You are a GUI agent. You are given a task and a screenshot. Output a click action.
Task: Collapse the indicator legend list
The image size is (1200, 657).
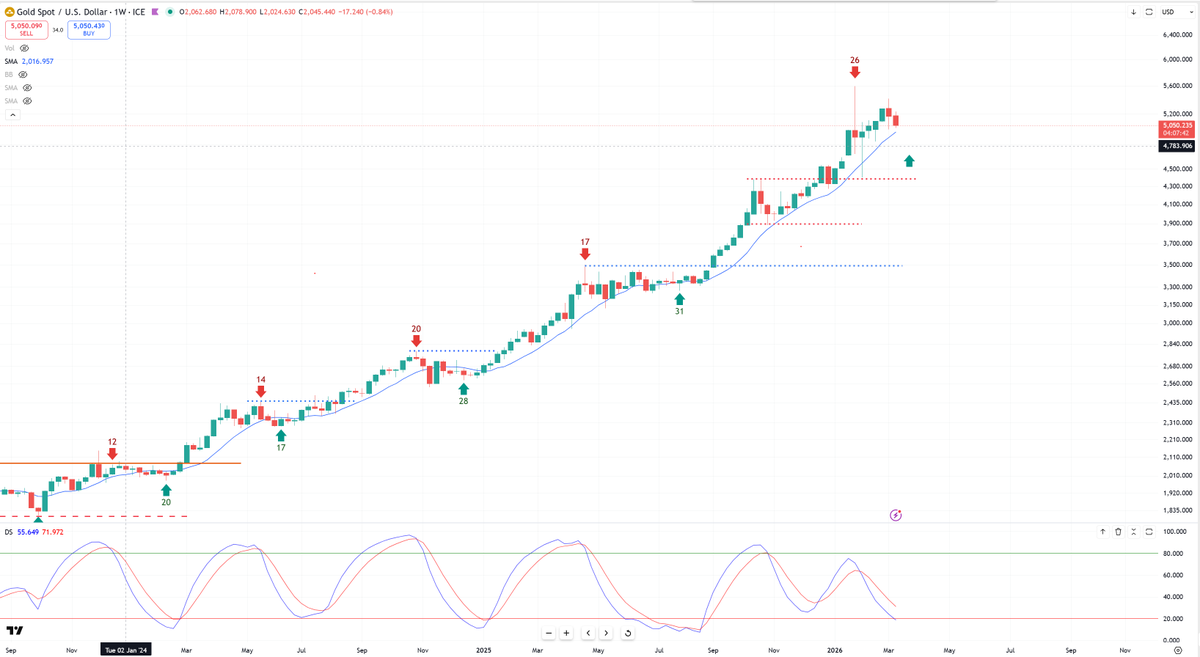(14, 116)
